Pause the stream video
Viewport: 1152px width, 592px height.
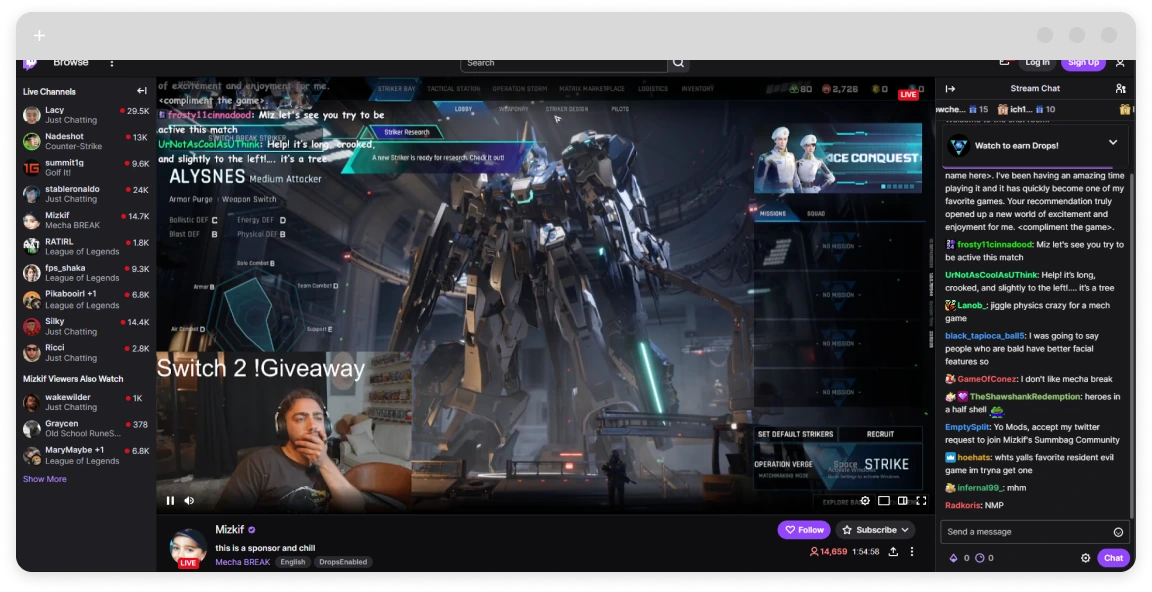[170, 501]
